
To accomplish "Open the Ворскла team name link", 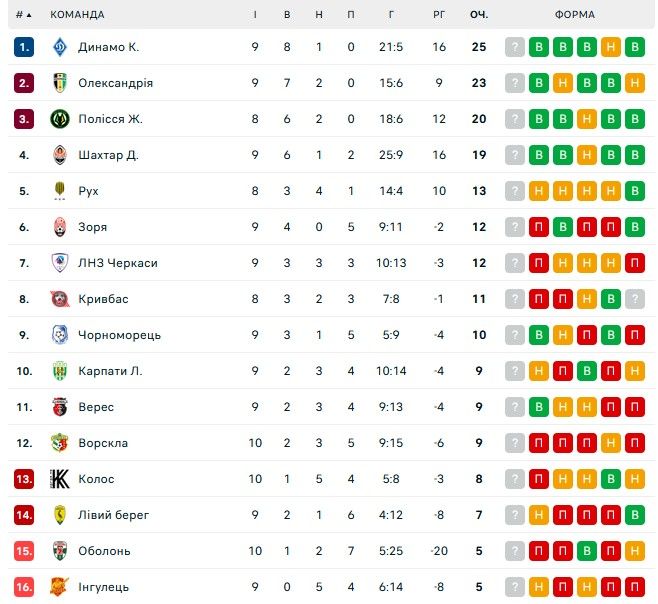I will [x=103, y=443].
